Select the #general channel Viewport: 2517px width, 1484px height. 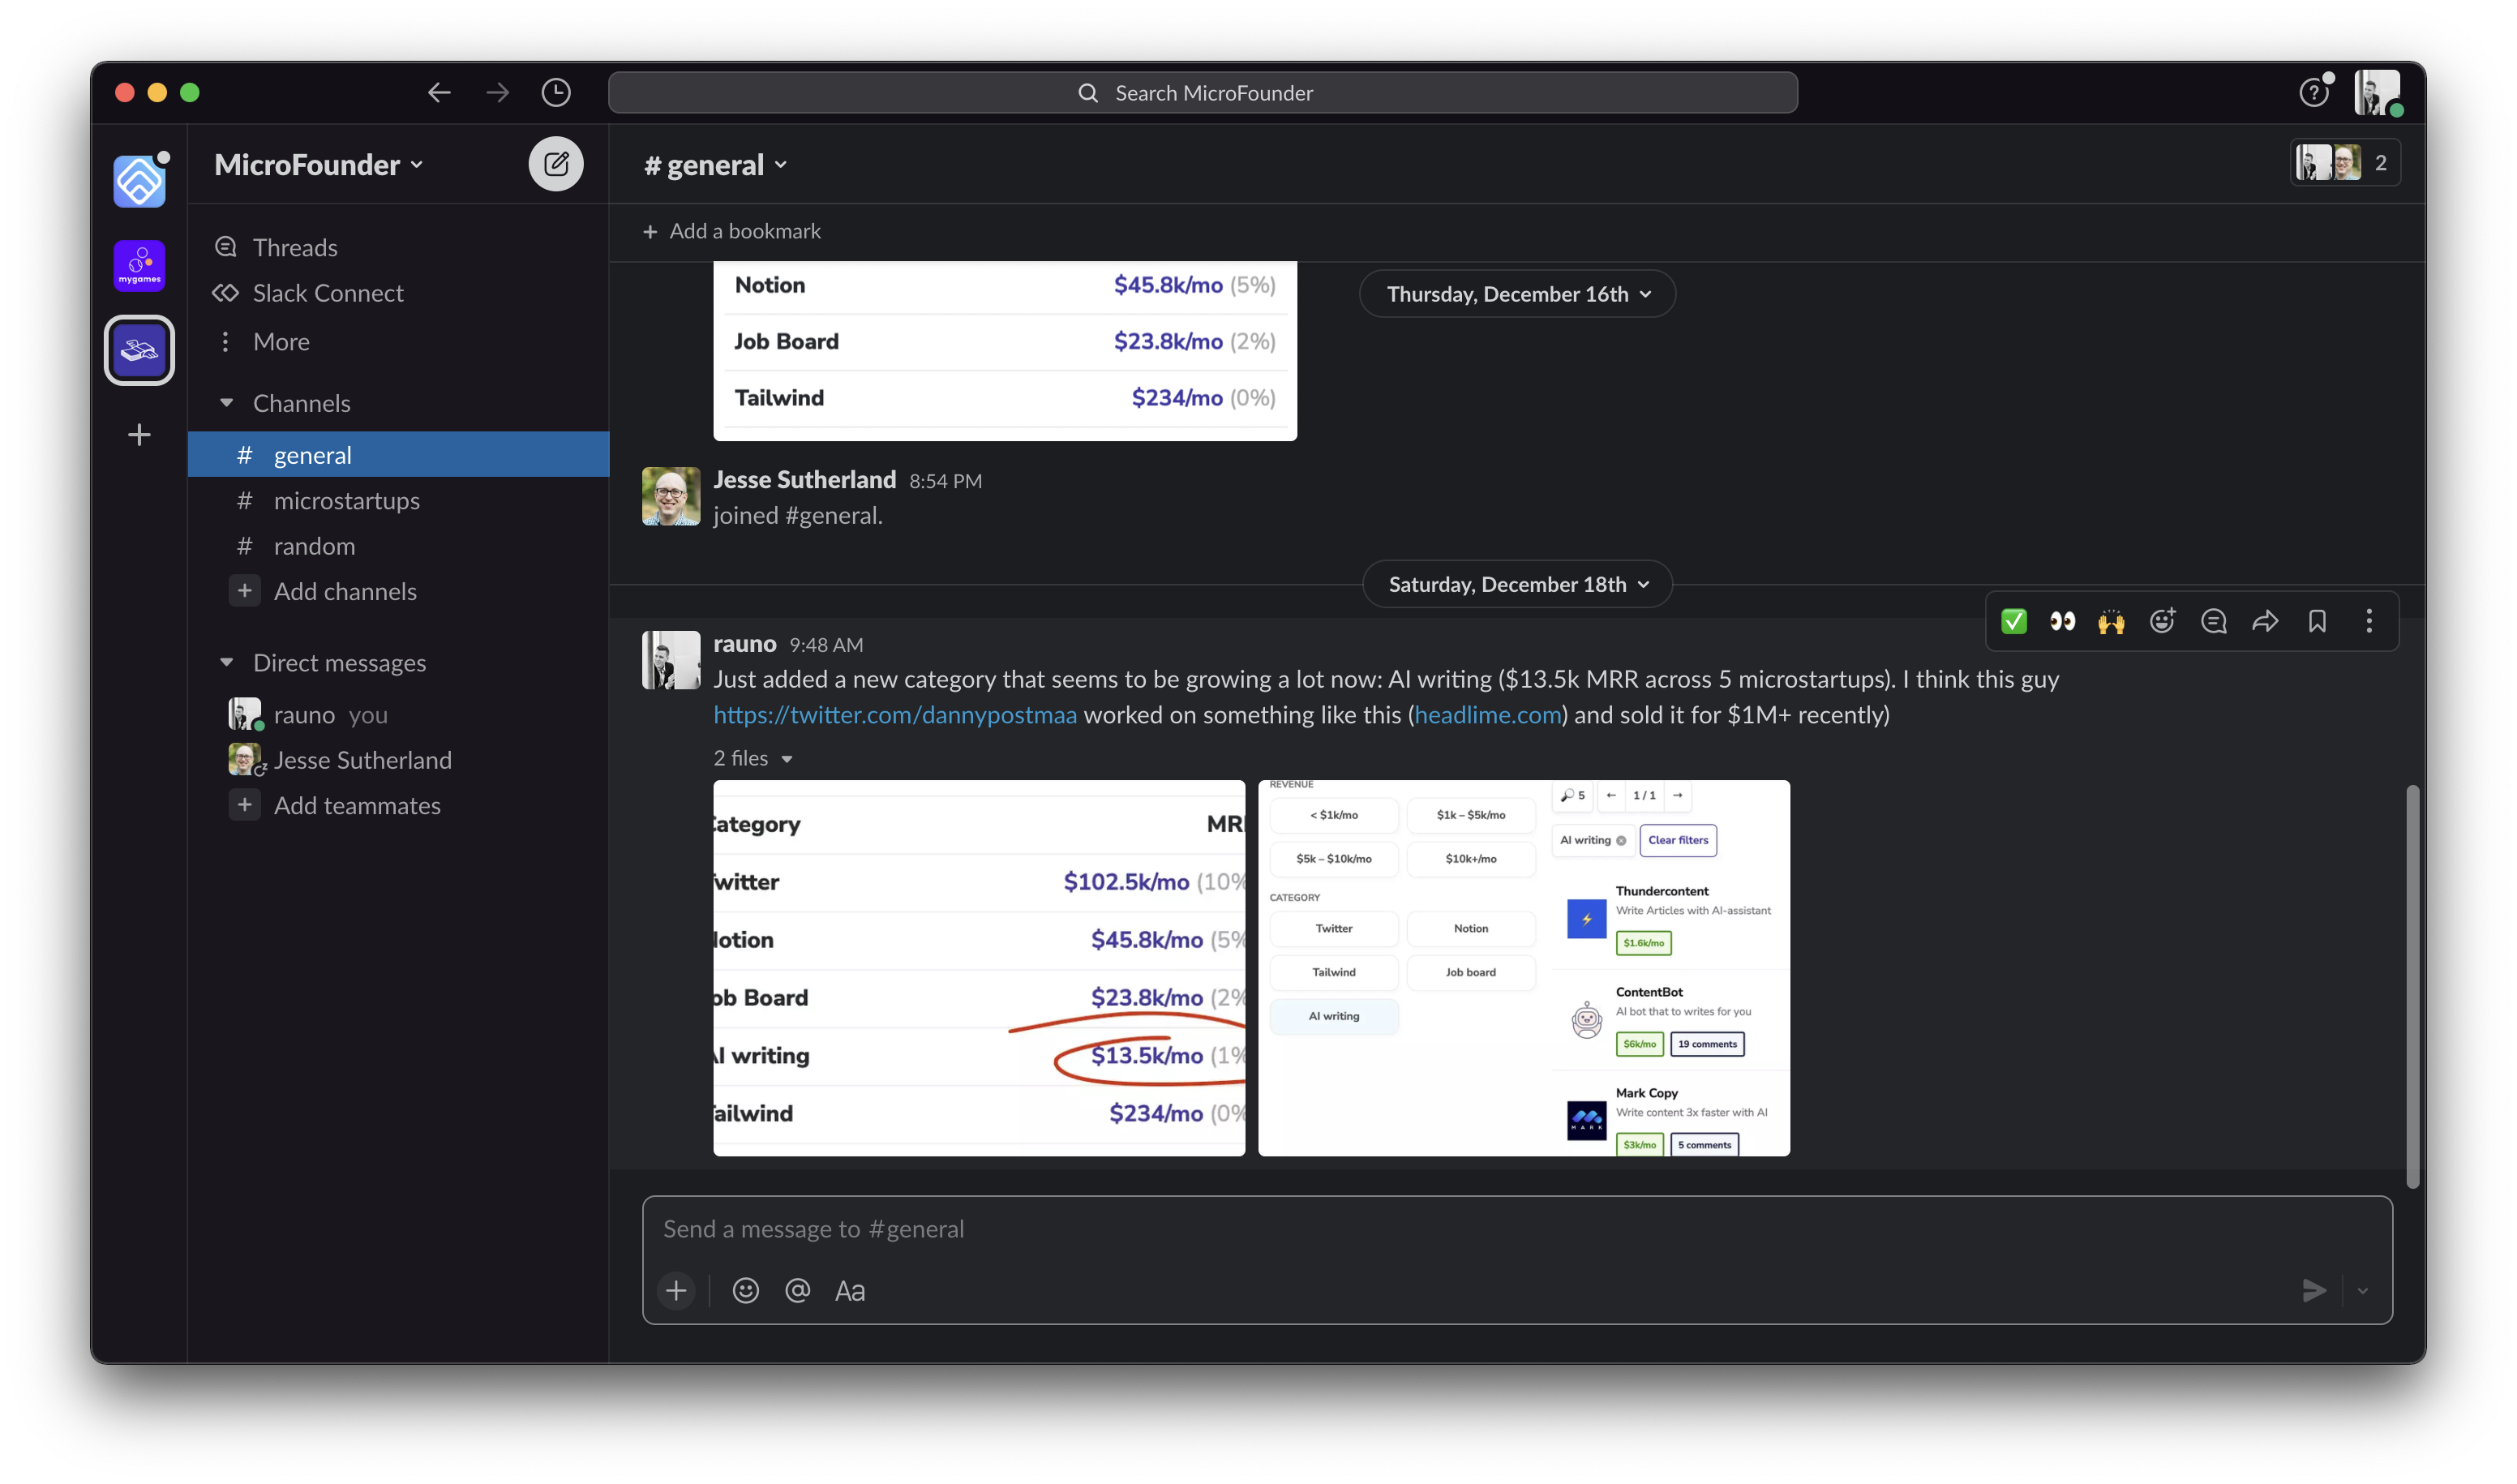pos(398,455)
